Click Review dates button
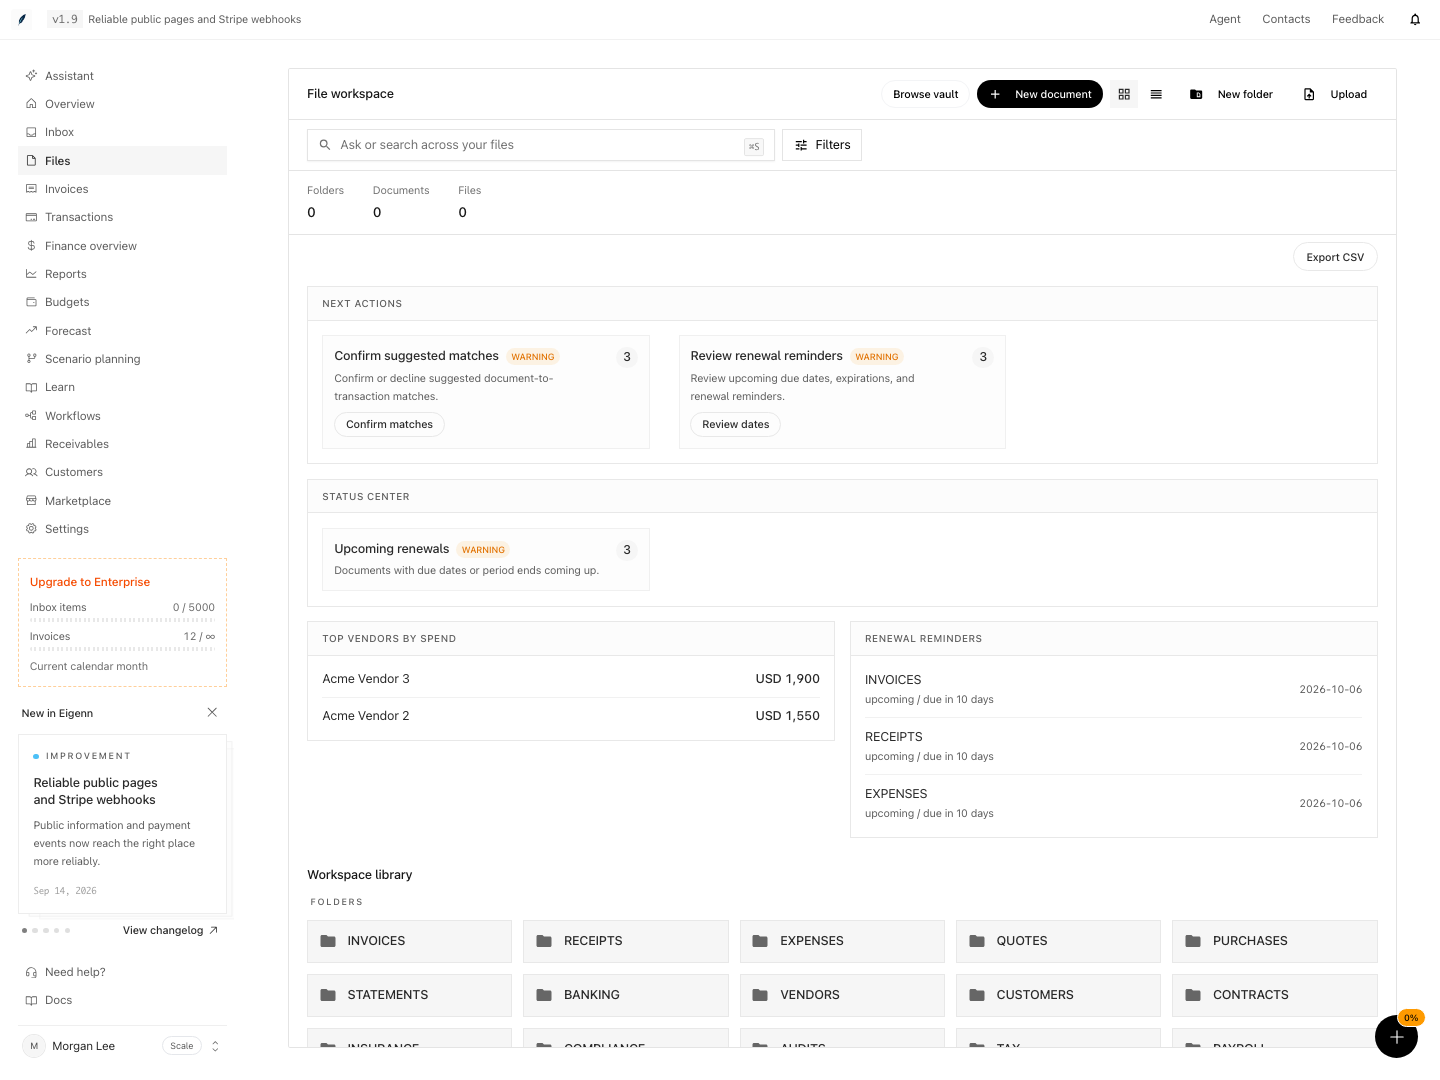1440x1080 pixels. tap(735, 424)
